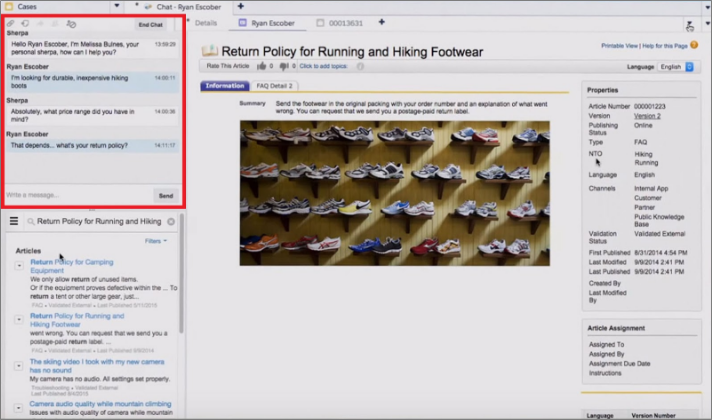
Task: Click the articles panel vertical scrollbar
Action: tap(181, 275)
